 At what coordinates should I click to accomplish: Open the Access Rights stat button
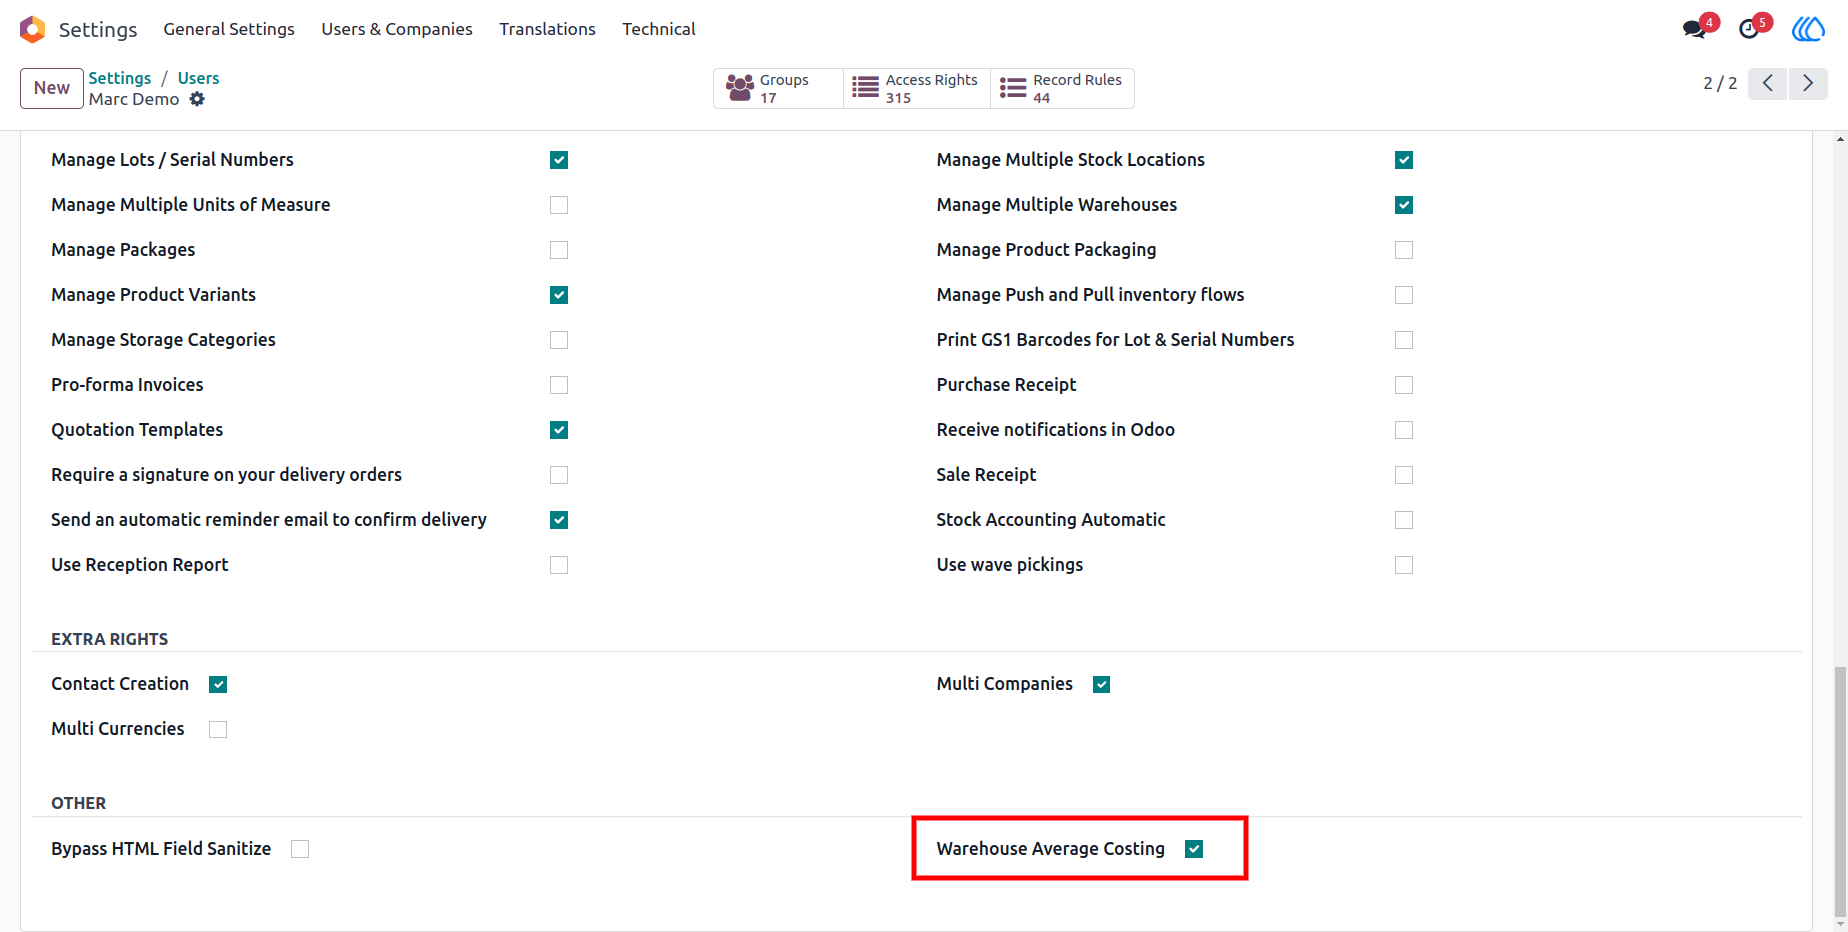click(x=916, y=88)
